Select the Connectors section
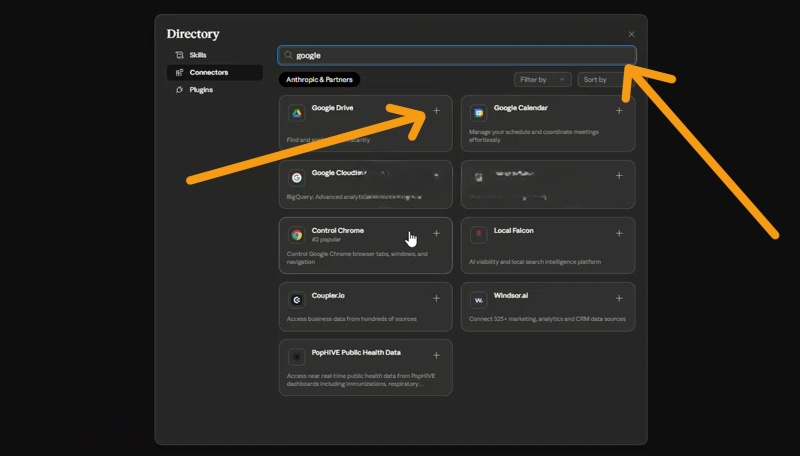The width and height of the screenshot is (800, 456). 214,72
